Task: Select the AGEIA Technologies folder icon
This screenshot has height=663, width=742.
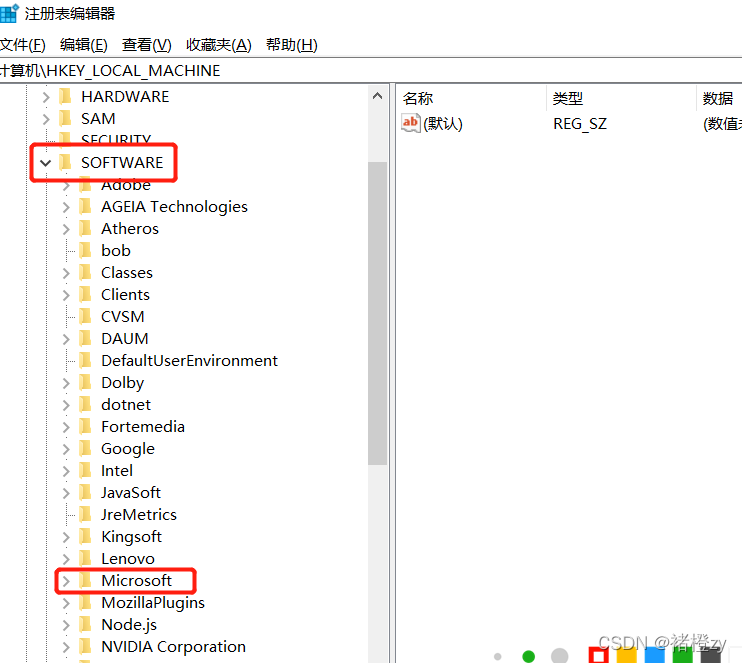Action: [85, 206]
